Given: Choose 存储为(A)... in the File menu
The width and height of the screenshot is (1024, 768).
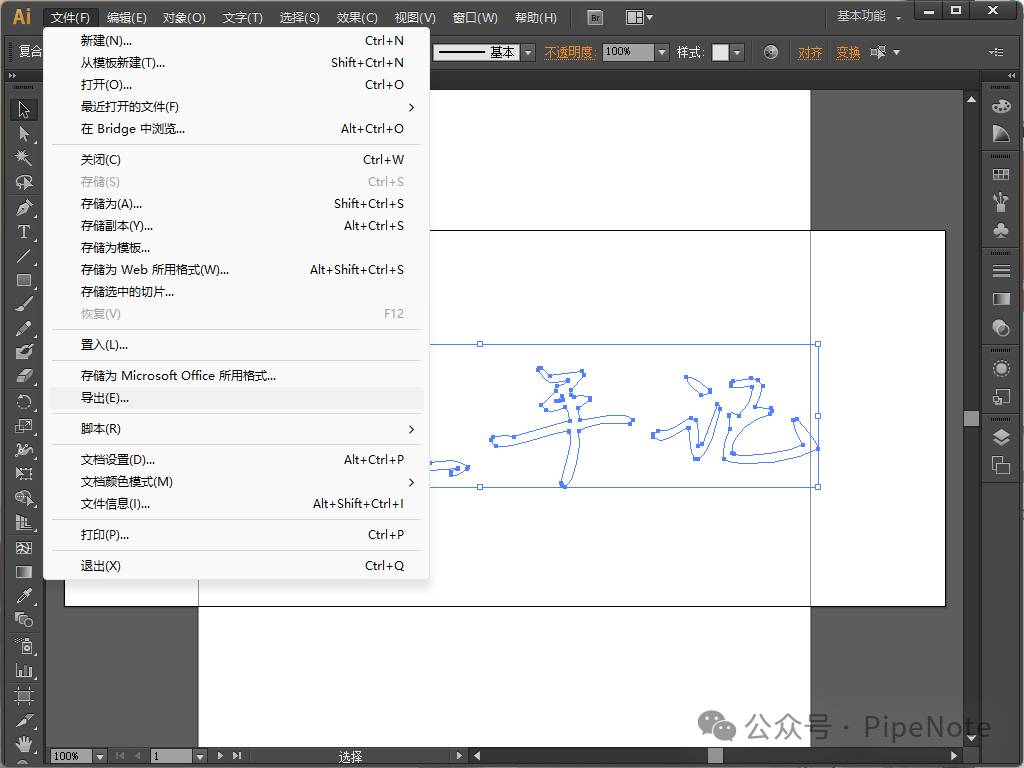Looking at the screenshot, I should [236, 204].
